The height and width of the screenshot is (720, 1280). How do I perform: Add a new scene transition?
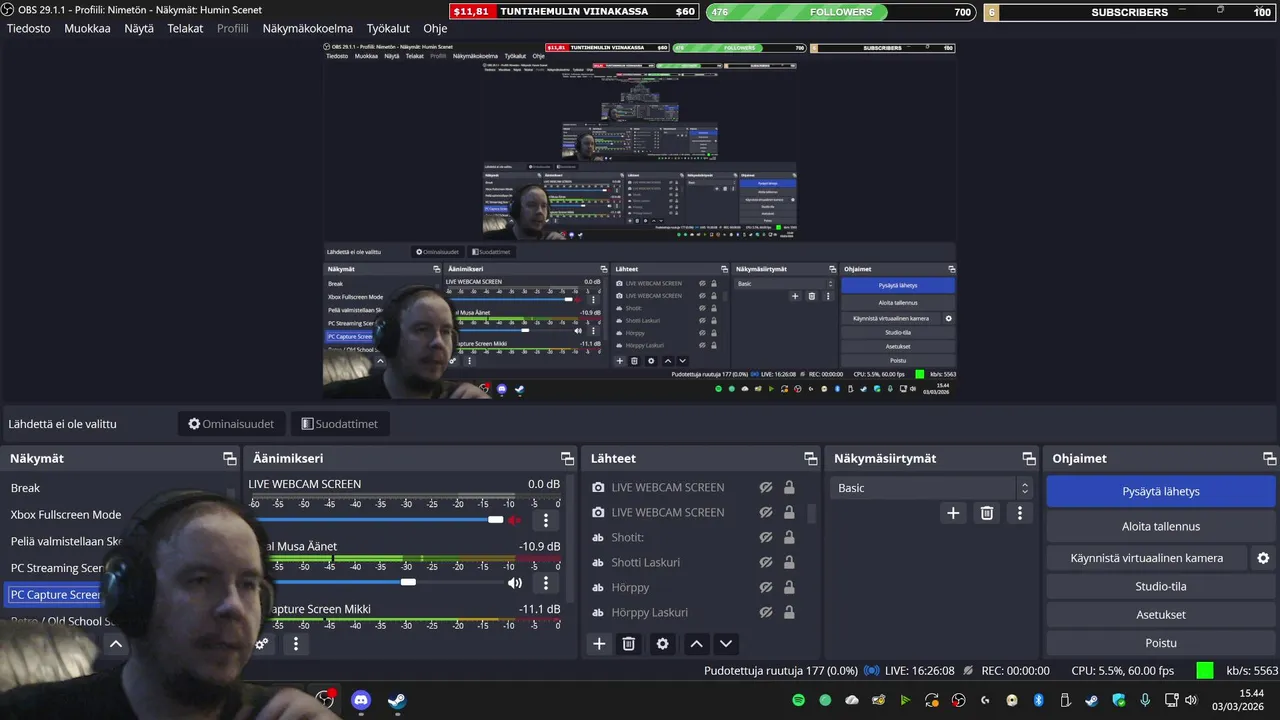[x=953, y=513]
